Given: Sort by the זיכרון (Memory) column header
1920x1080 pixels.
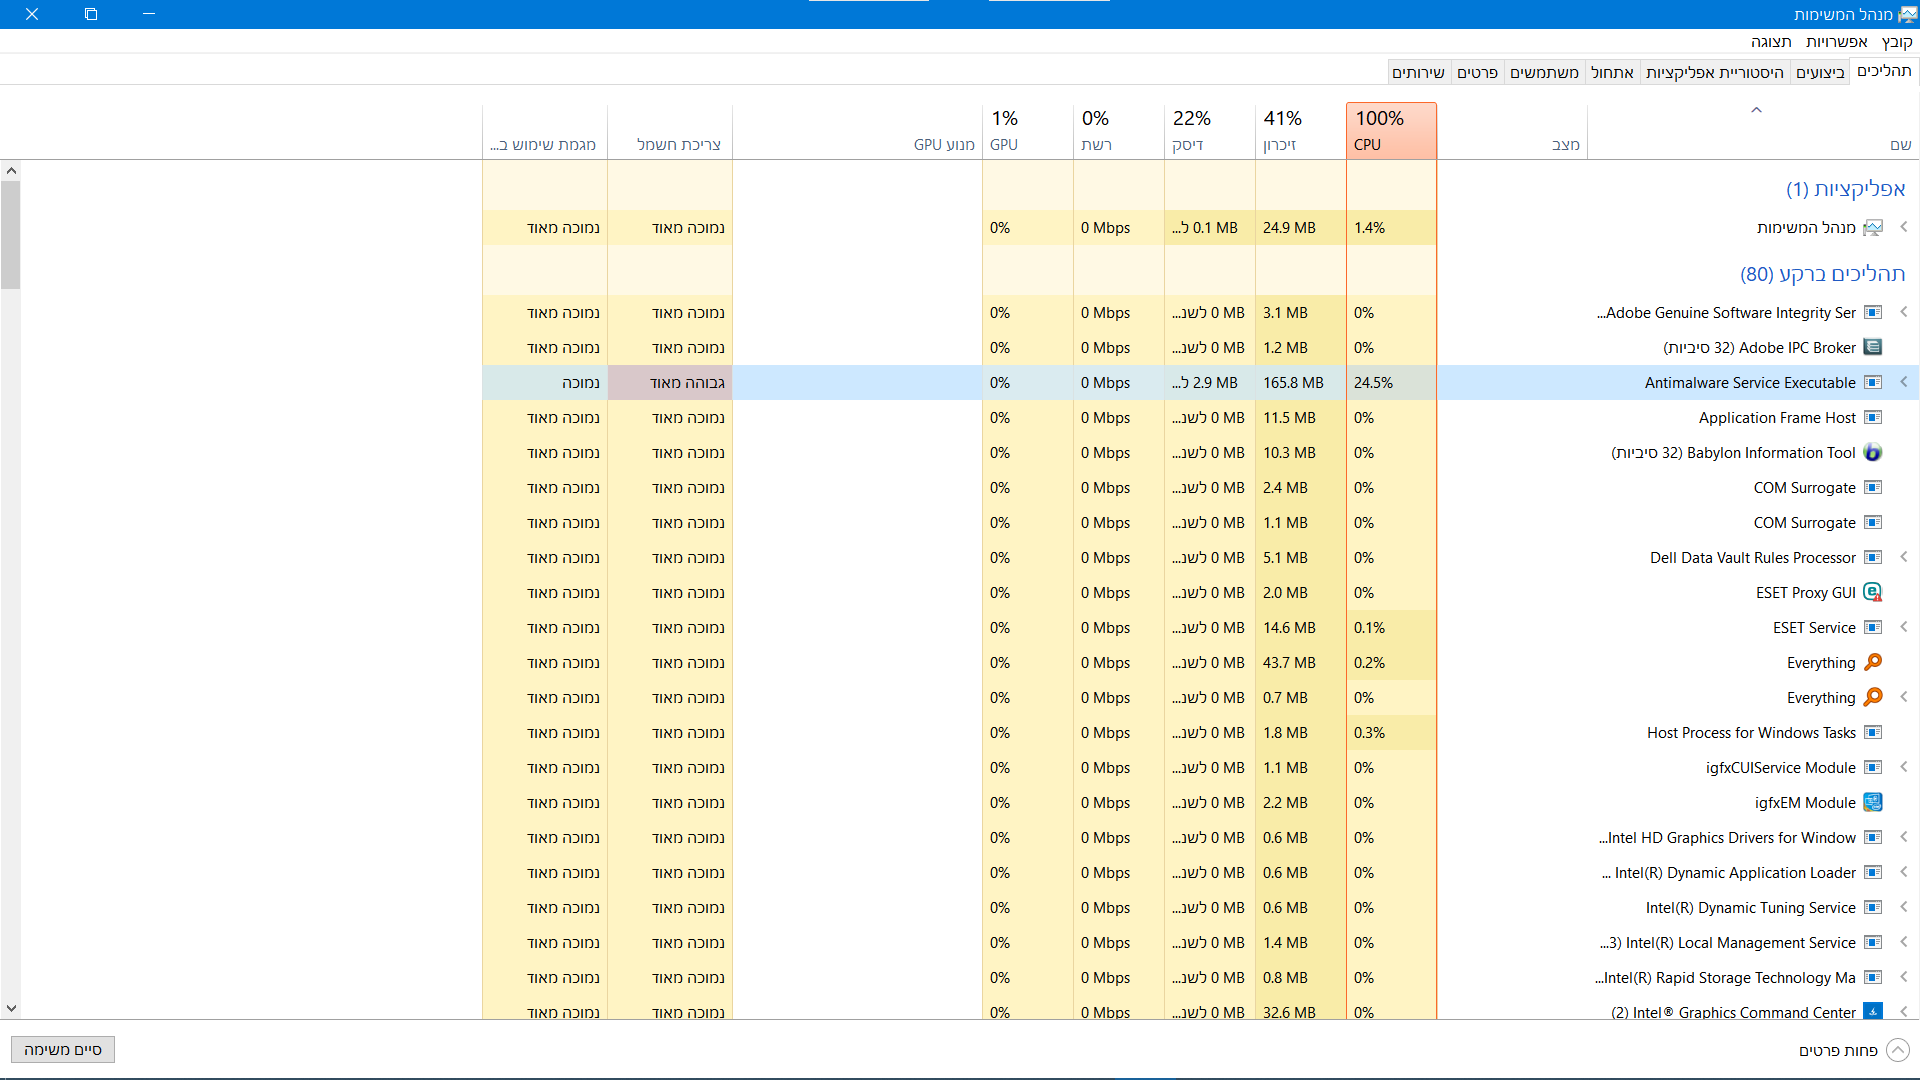Looking at the screenshot, I should pos(1300,131).
